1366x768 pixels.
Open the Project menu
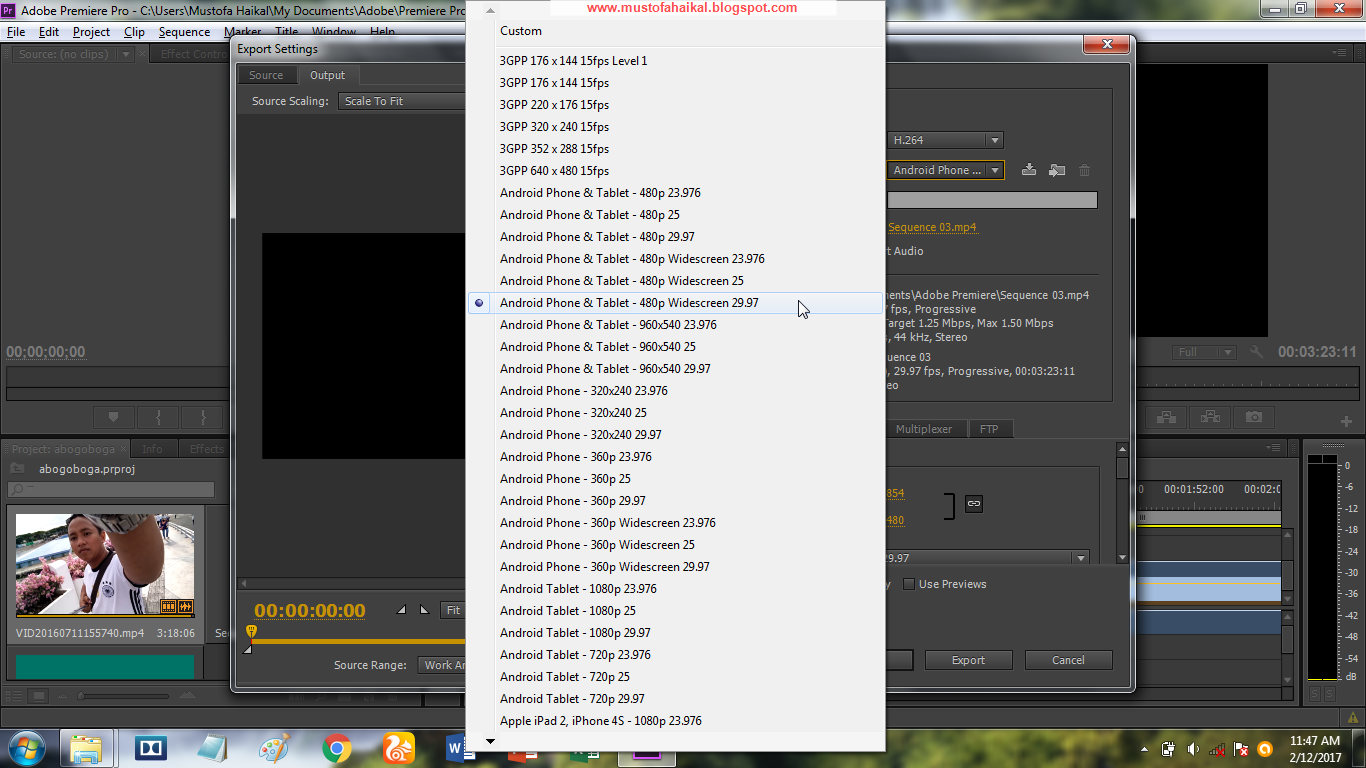pyautogui.click(x=91, y=32)
